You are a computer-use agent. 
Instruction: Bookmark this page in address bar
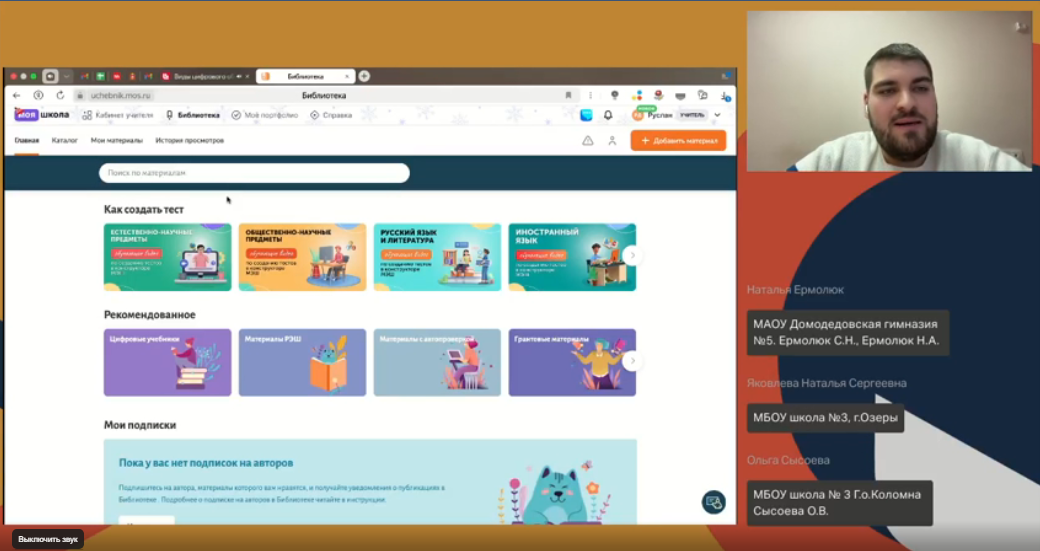(568, 95)
